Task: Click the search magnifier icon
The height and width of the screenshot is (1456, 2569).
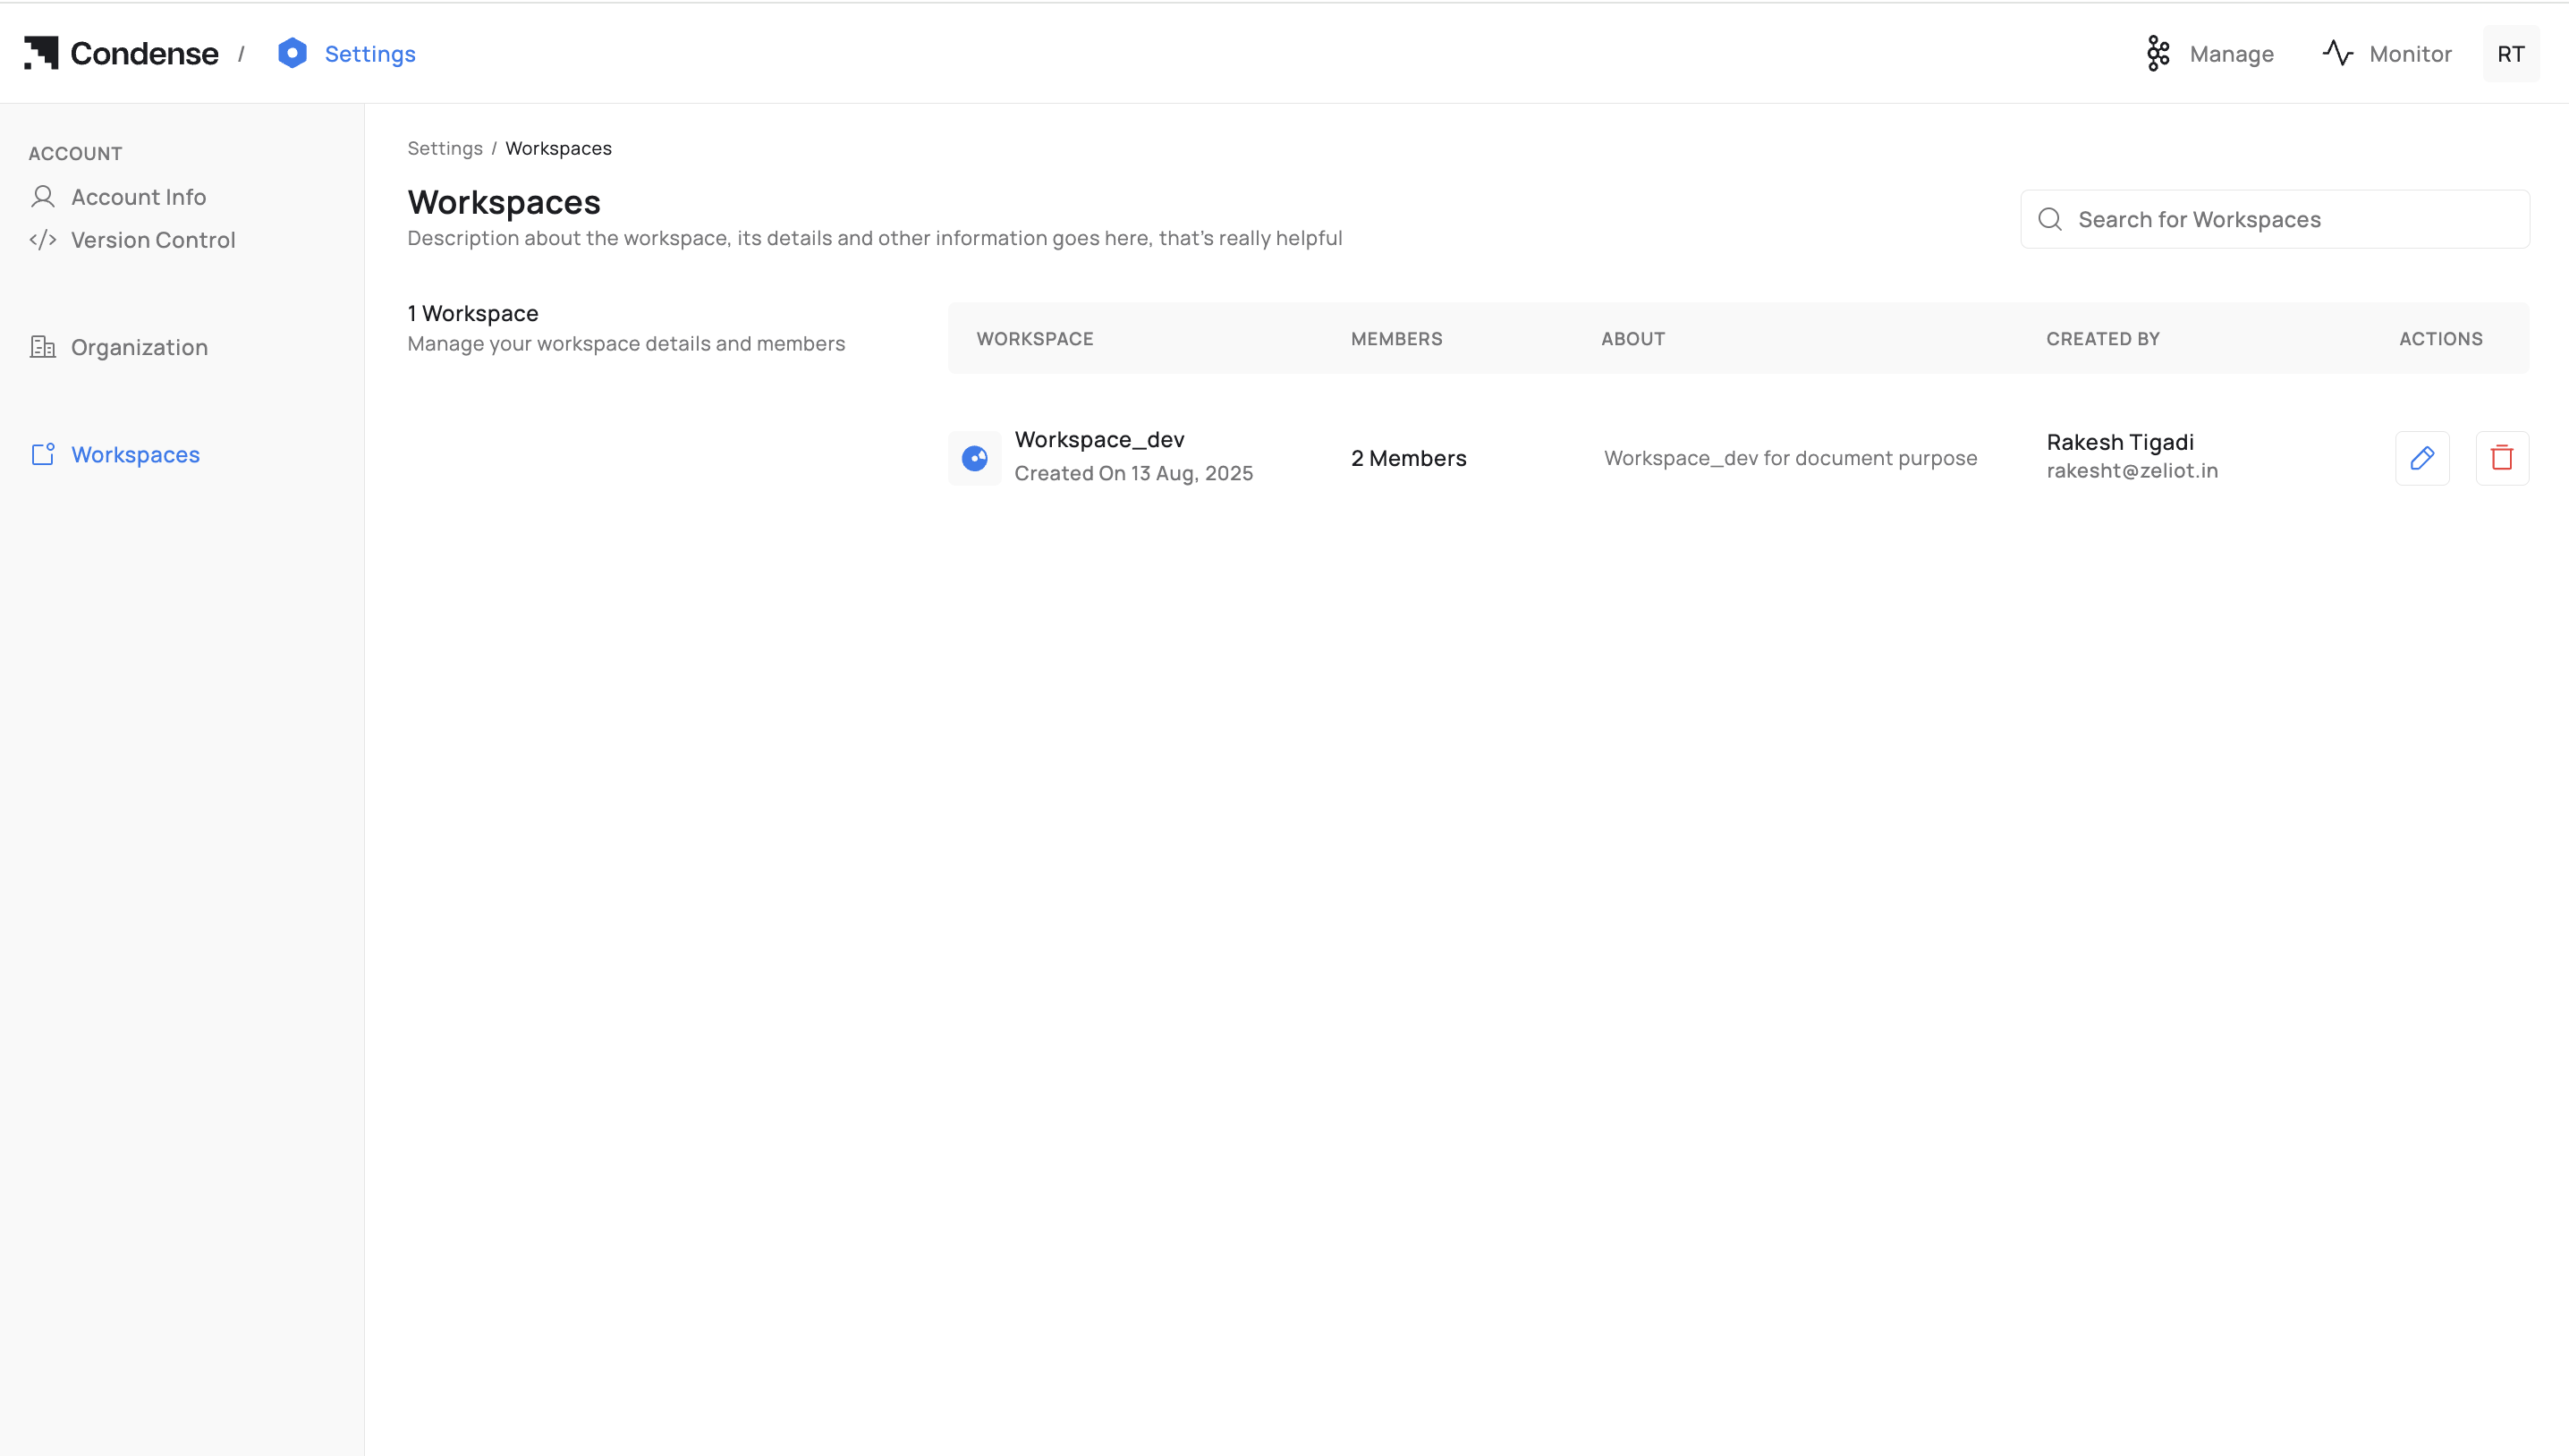Action: 2049,219
